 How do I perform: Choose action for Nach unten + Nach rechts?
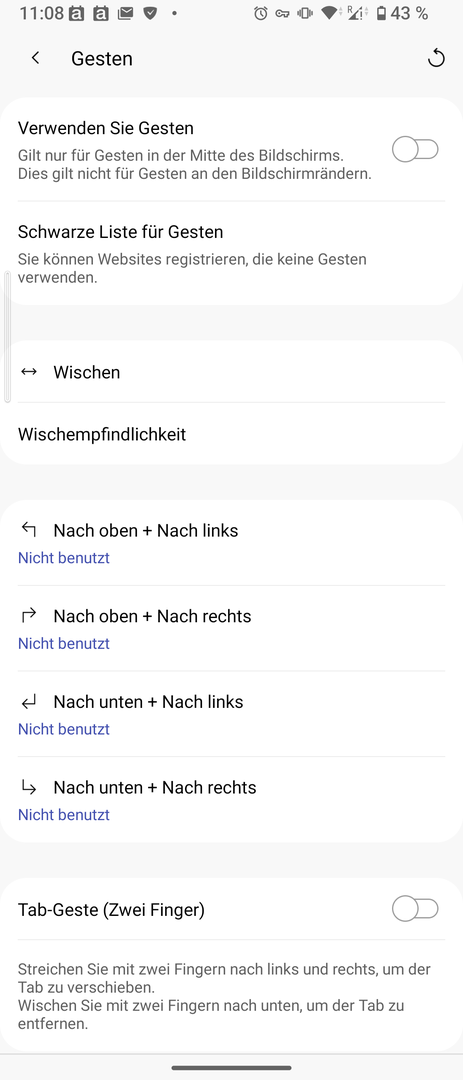click(232, 800)
